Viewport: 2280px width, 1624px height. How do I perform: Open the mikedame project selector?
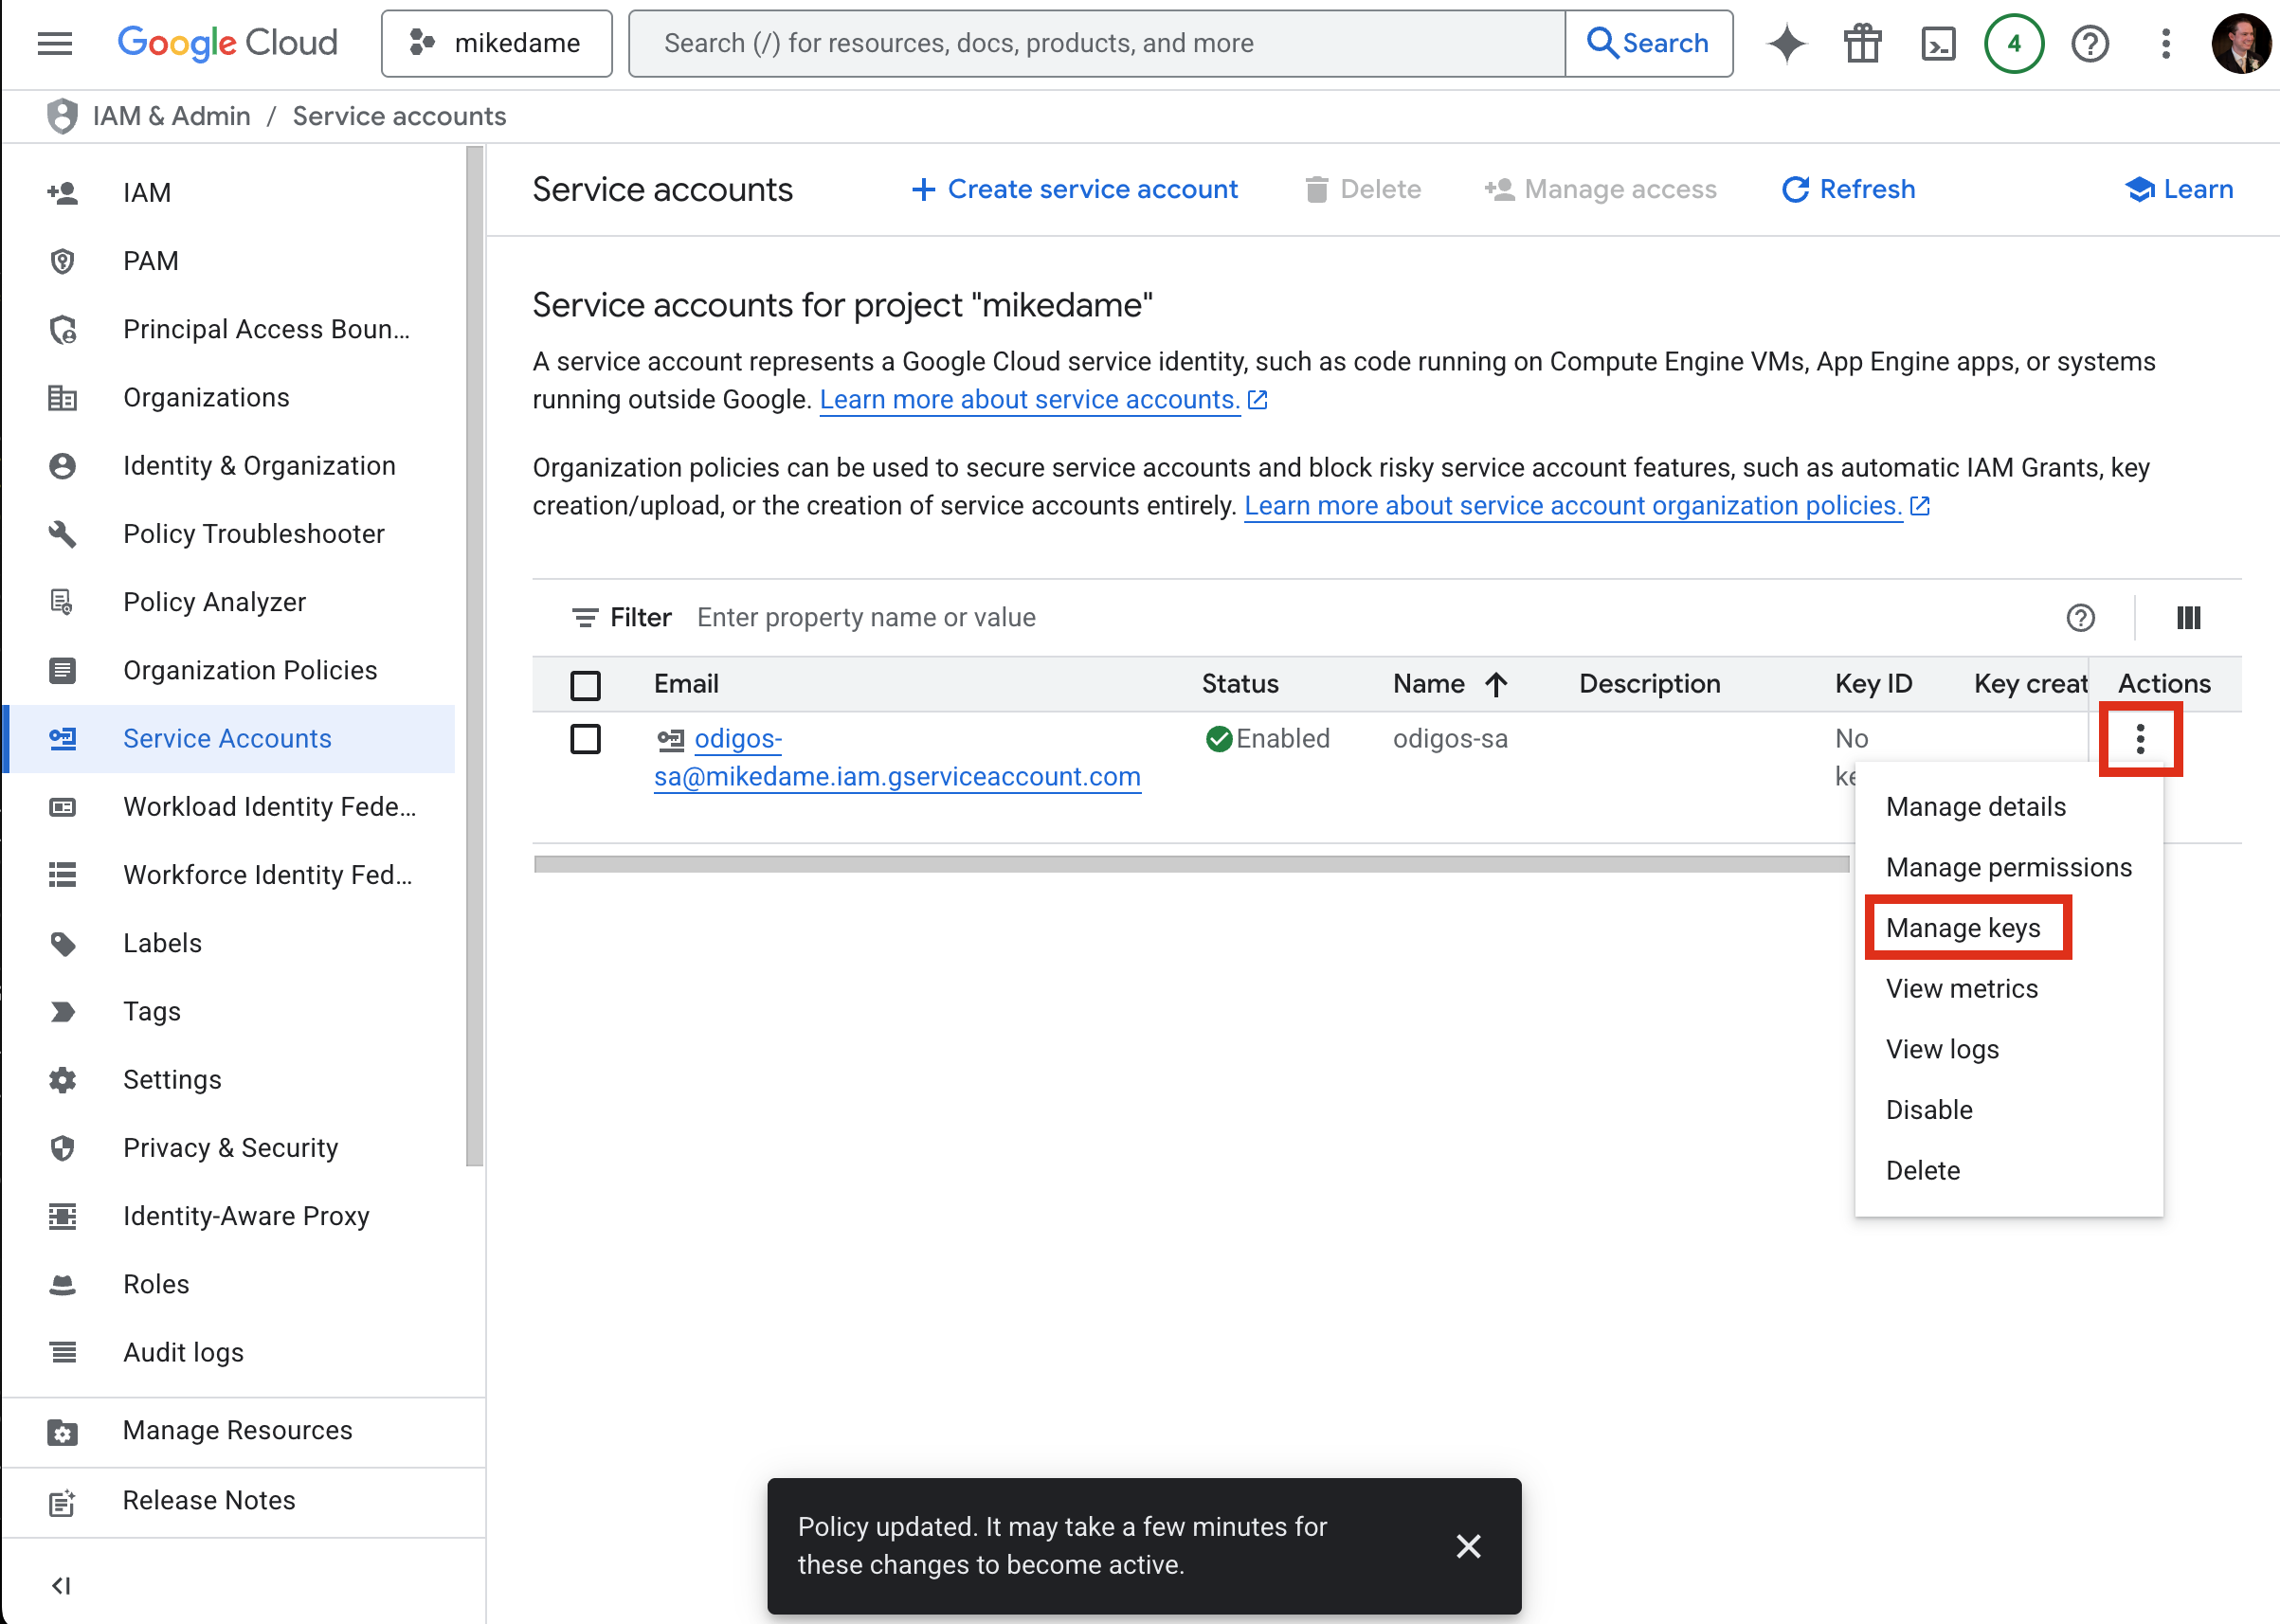tap(496, 43)
